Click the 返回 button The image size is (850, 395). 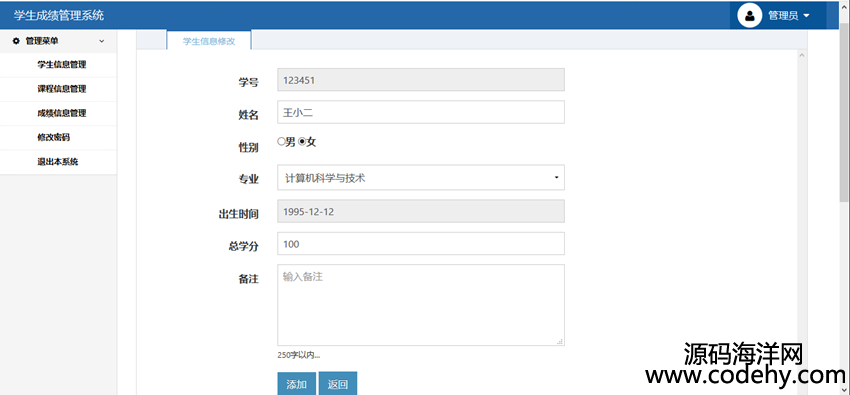click(338, 384)
